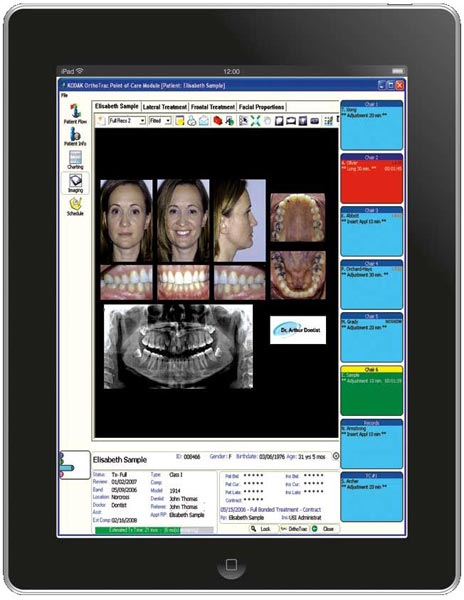Click the envelope email icon in the toolbar
Image resolution: width=464 pixels, height=600 pixels.
(204, 121)
